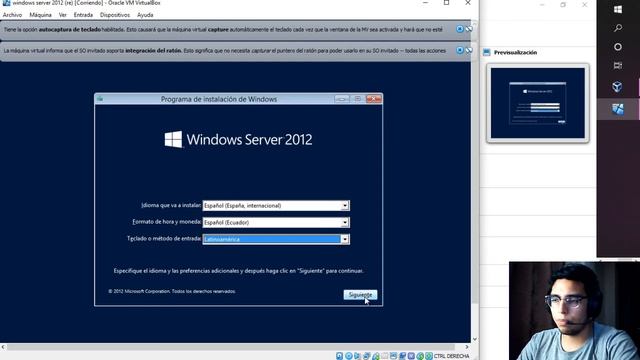Click the audio status bar icon
This screenshot has height=360, width=640.
[x=357, y=356]
